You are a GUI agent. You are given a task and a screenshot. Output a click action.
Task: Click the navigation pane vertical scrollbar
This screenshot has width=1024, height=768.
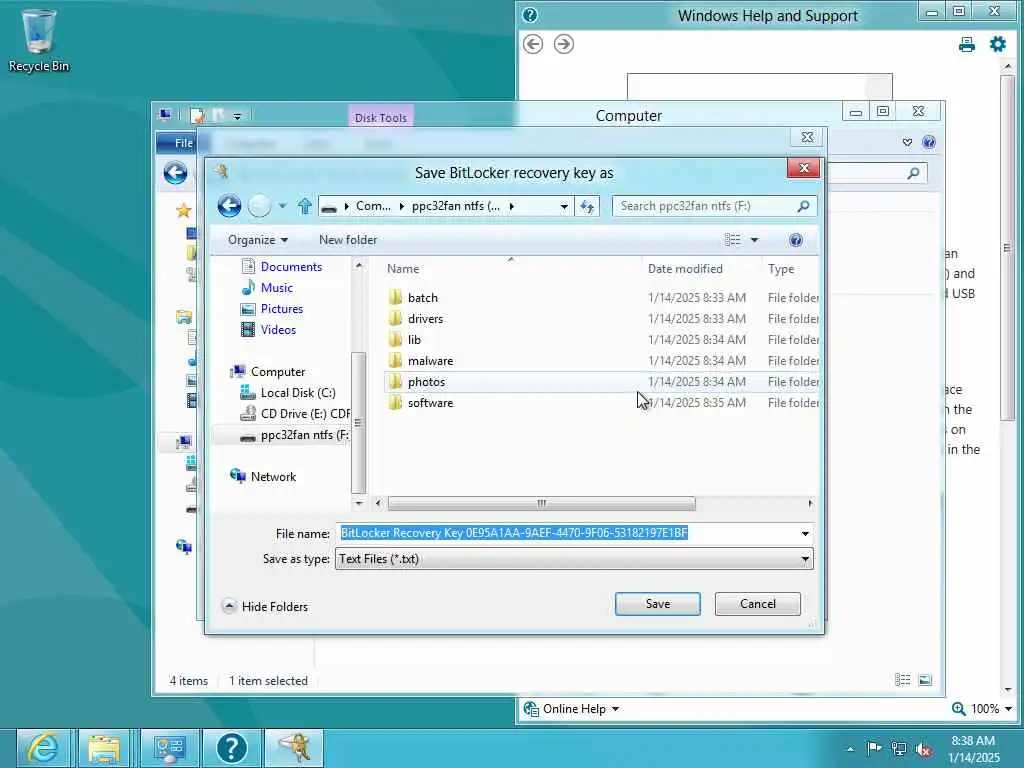[358, 423]
